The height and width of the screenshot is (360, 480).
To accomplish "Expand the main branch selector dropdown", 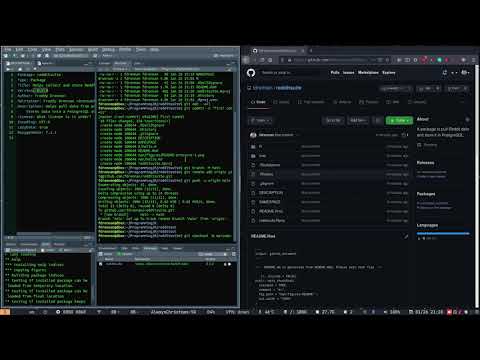I will [261, 120].
